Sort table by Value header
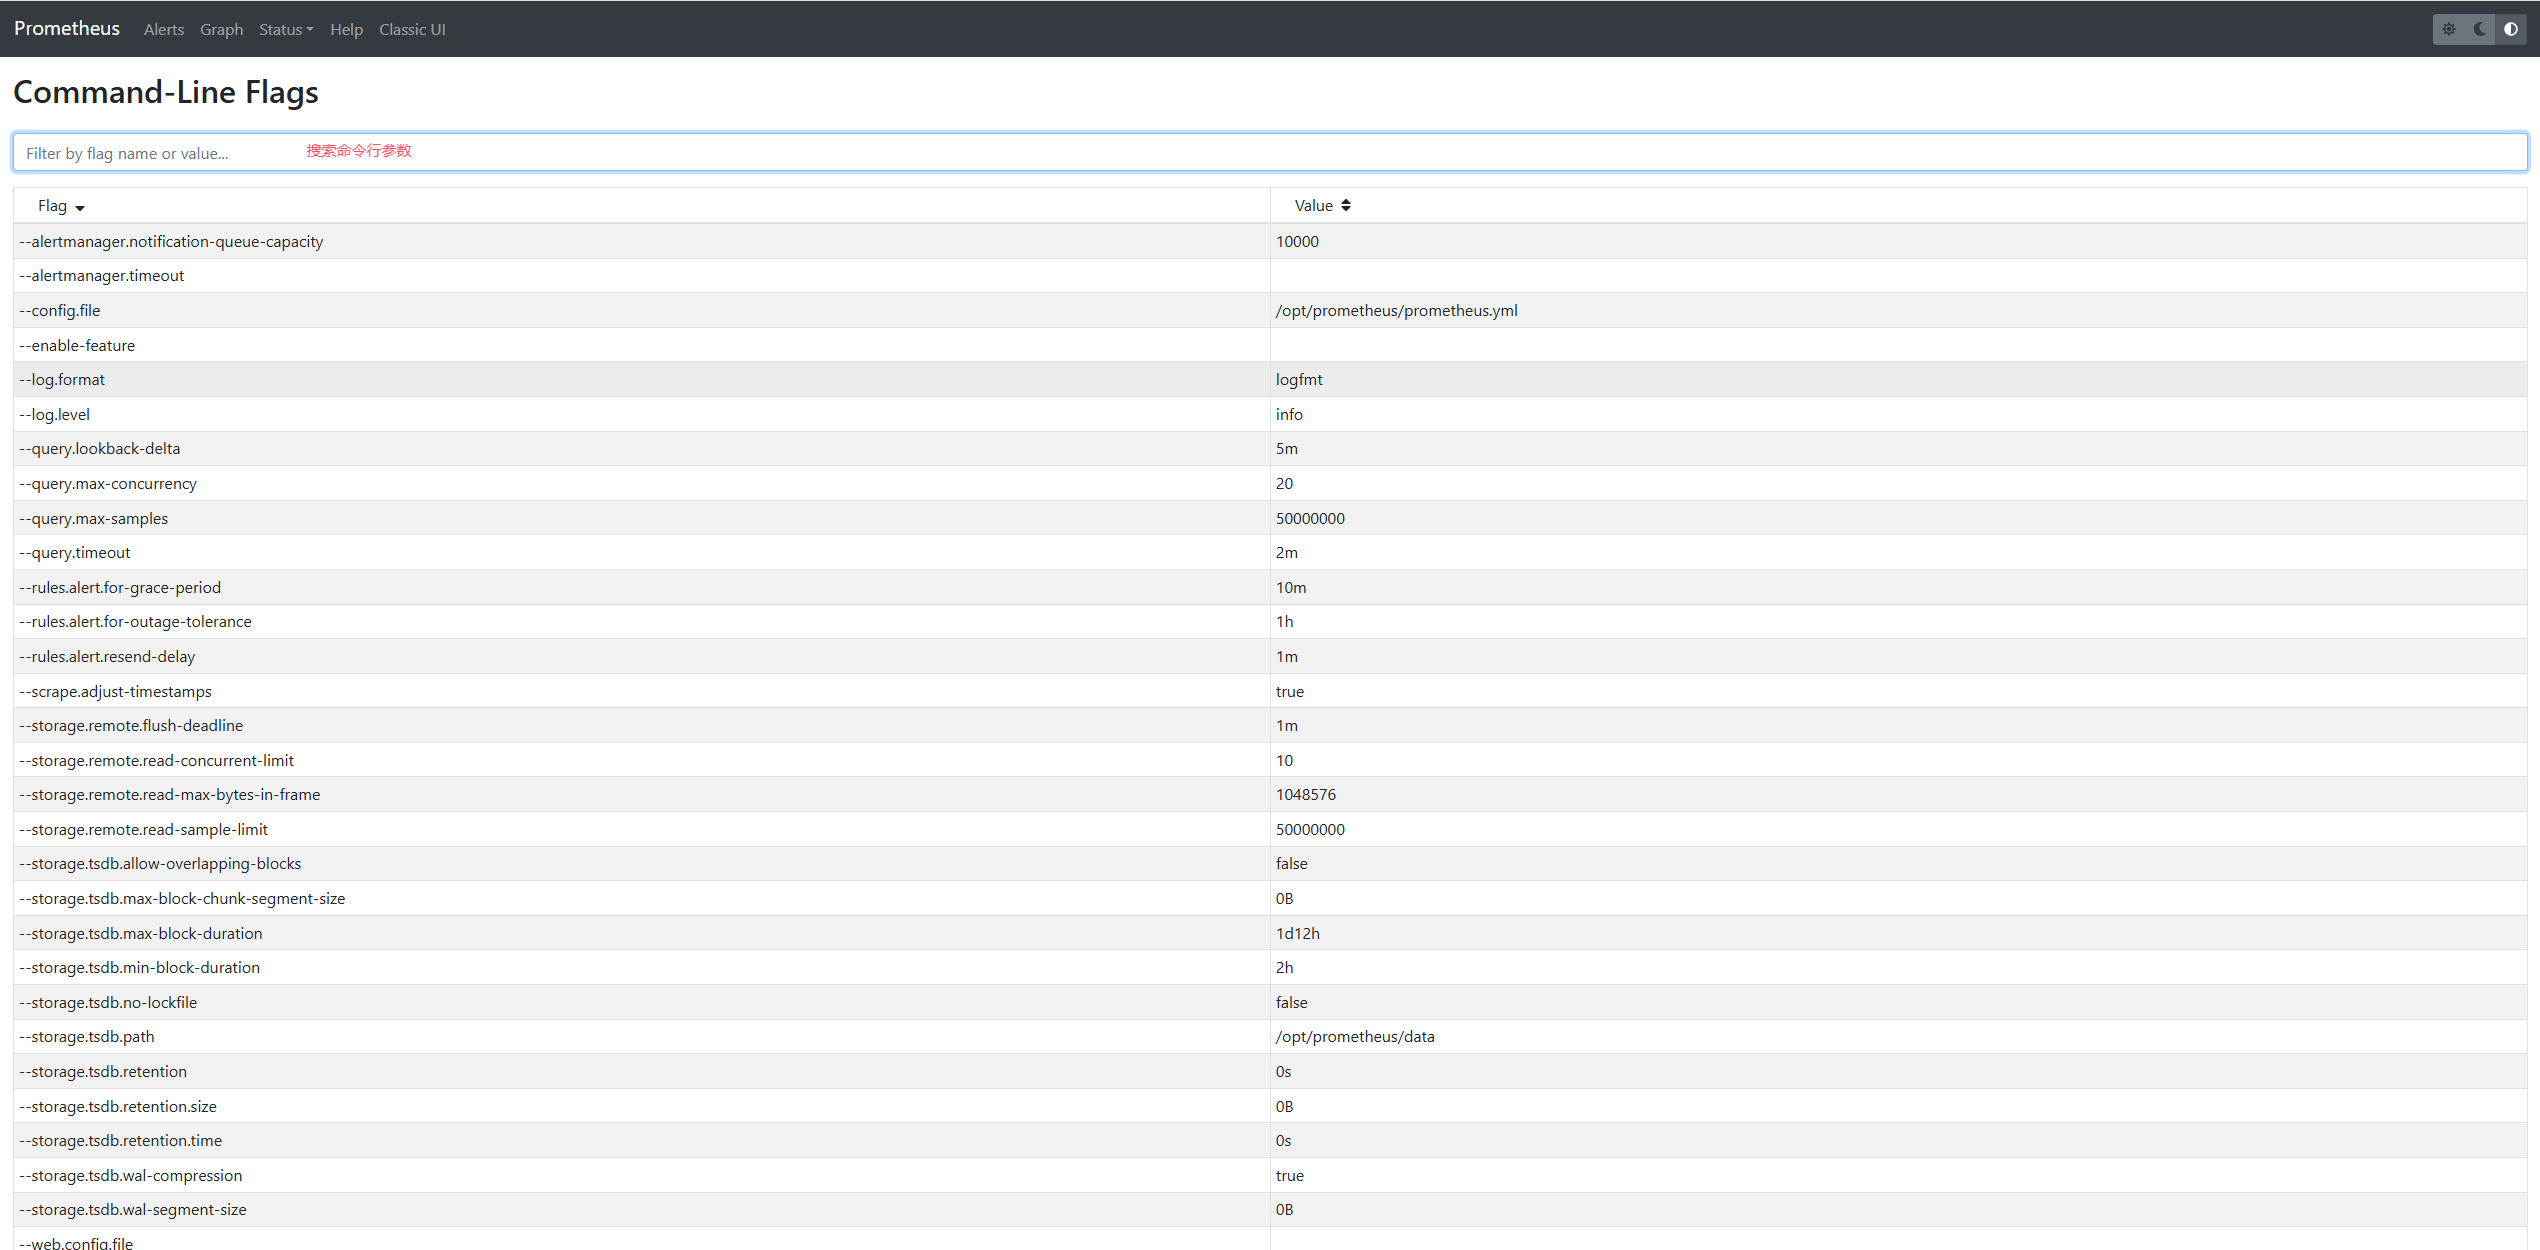 (x=1313, y=206)
